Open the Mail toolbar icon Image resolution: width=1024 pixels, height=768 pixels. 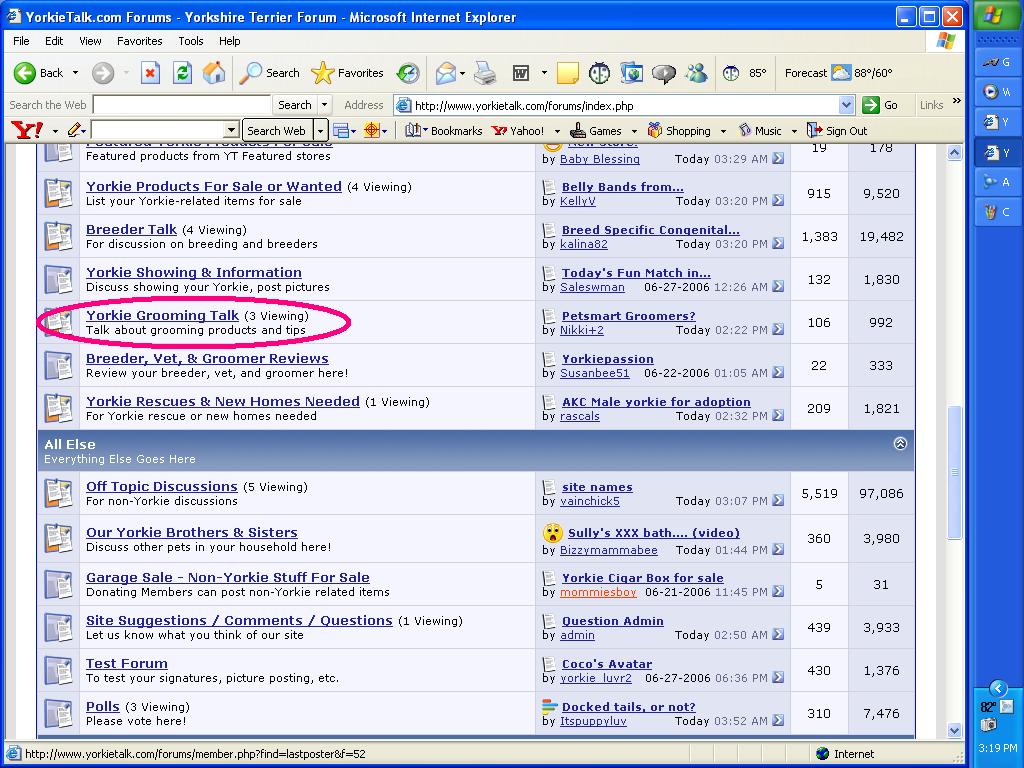pyautogui.click(x=445, y=73)
